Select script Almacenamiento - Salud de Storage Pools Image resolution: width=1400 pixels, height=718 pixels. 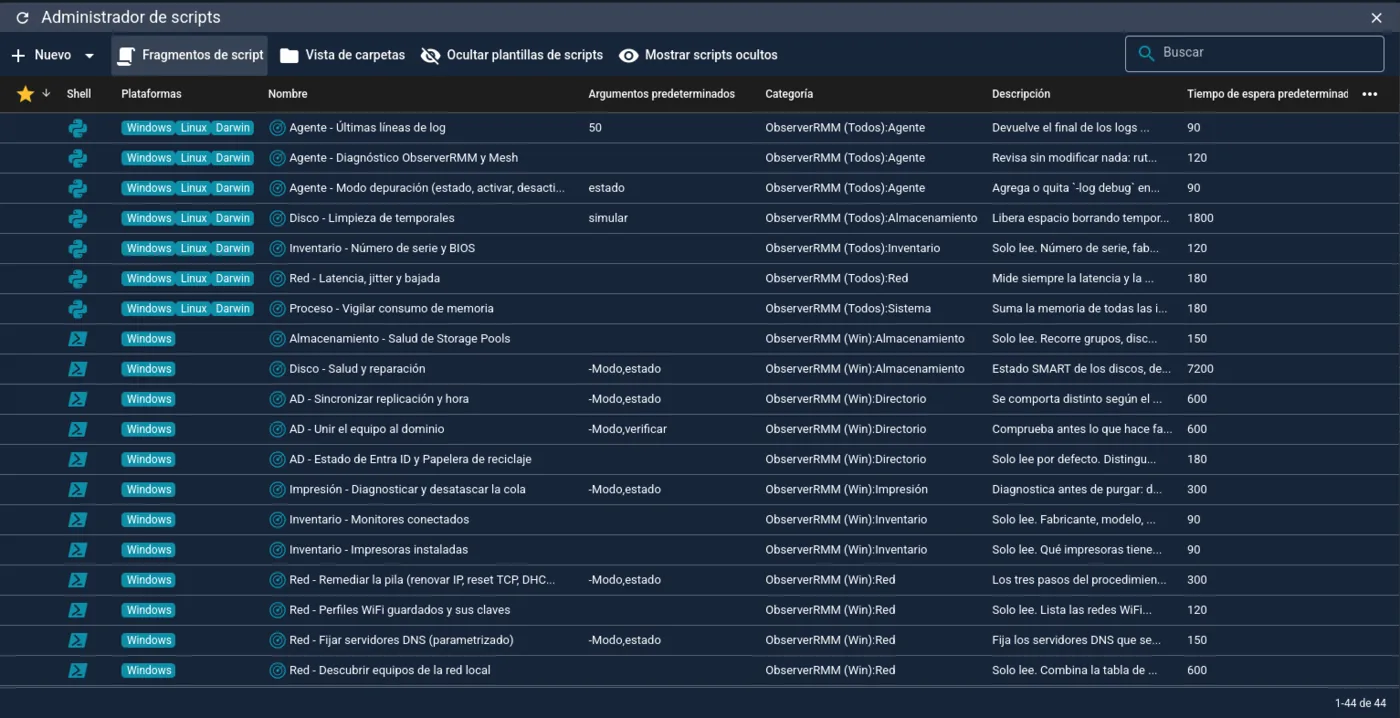400,339
